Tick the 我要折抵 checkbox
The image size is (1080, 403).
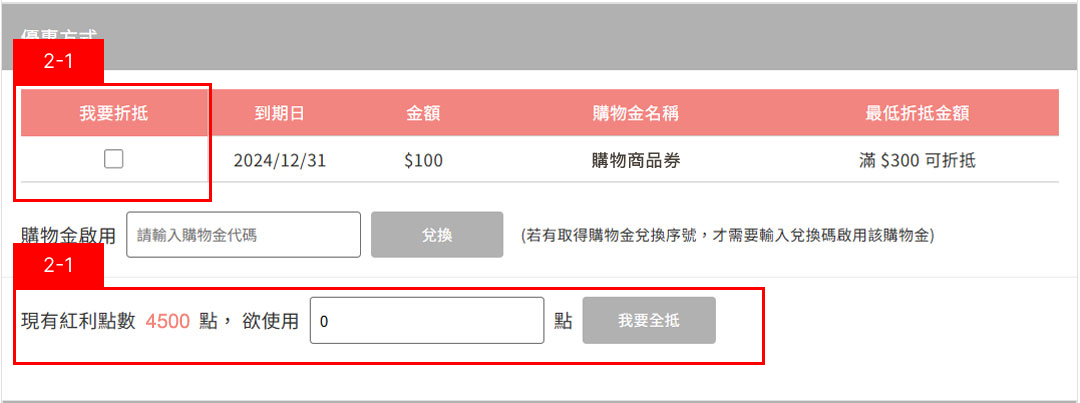pos(114,159)
